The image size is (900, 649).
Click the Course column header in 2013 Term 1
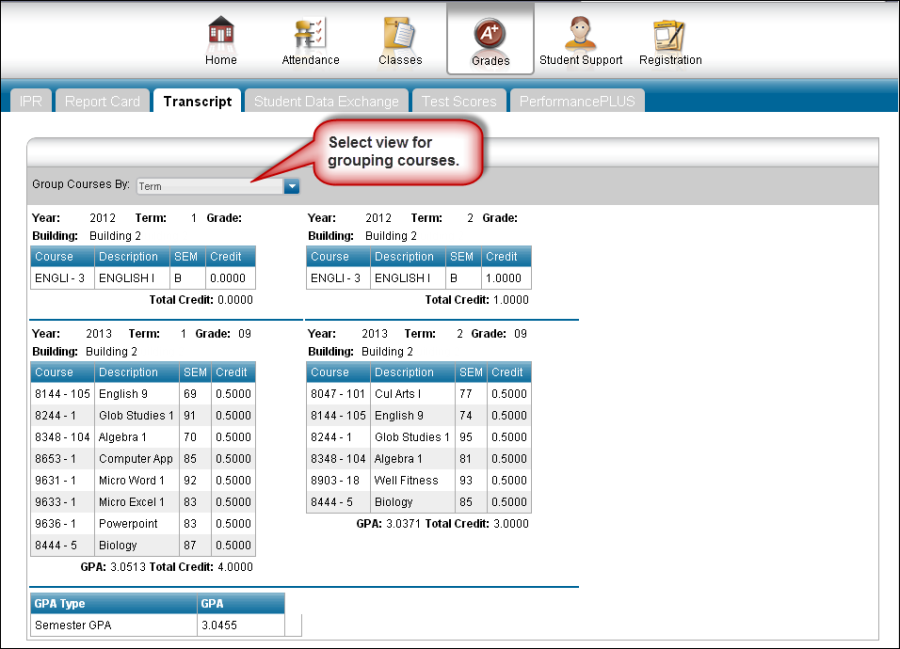[x=54, y=372]
